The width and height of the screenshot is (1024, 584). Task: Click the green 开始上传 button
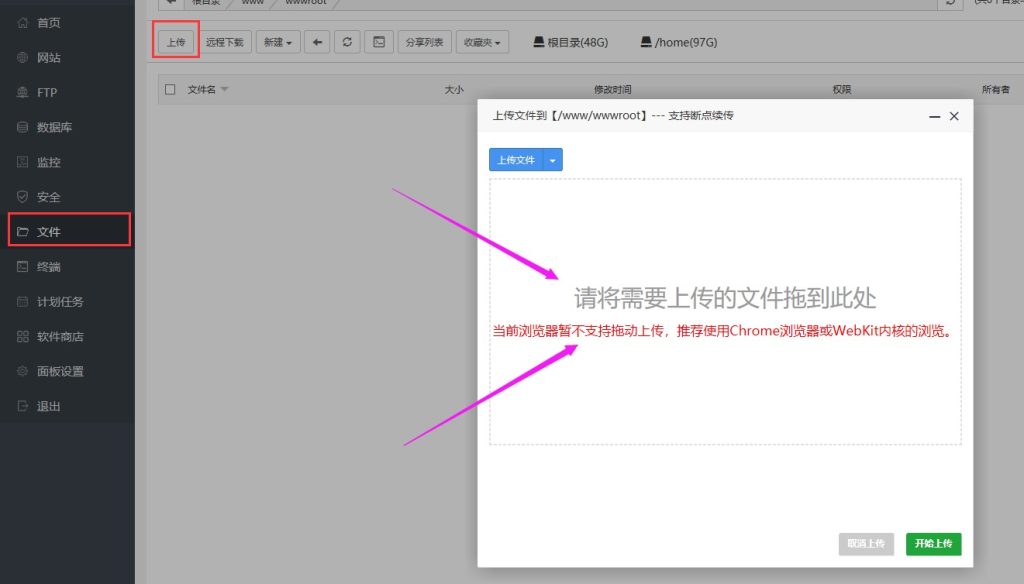pos(933,544)
